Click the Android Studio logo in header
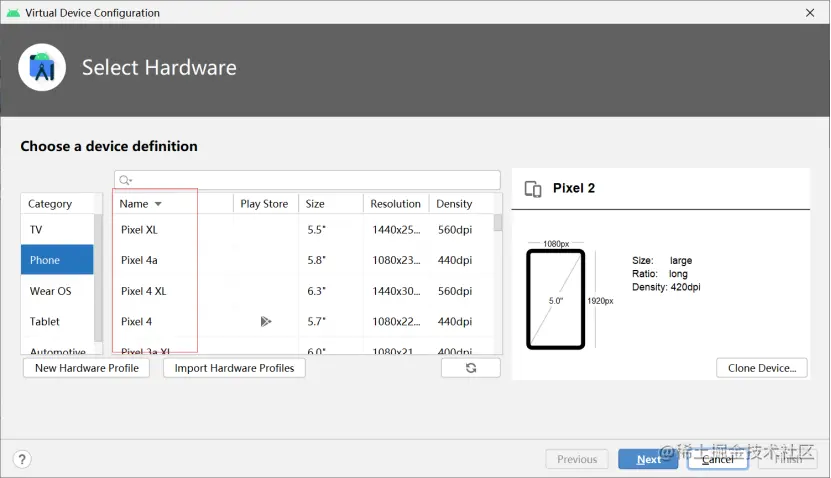Screen dimensions: 831x478 pos(42,67)
